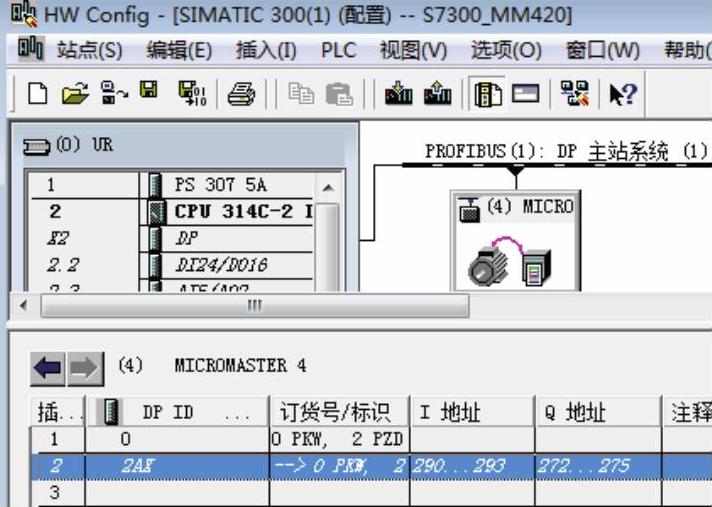The image size is (712, 507).
Task: Click the PROFIBUS(1) DP master system label
Action: pyautogui.click(x=567, y=151)
